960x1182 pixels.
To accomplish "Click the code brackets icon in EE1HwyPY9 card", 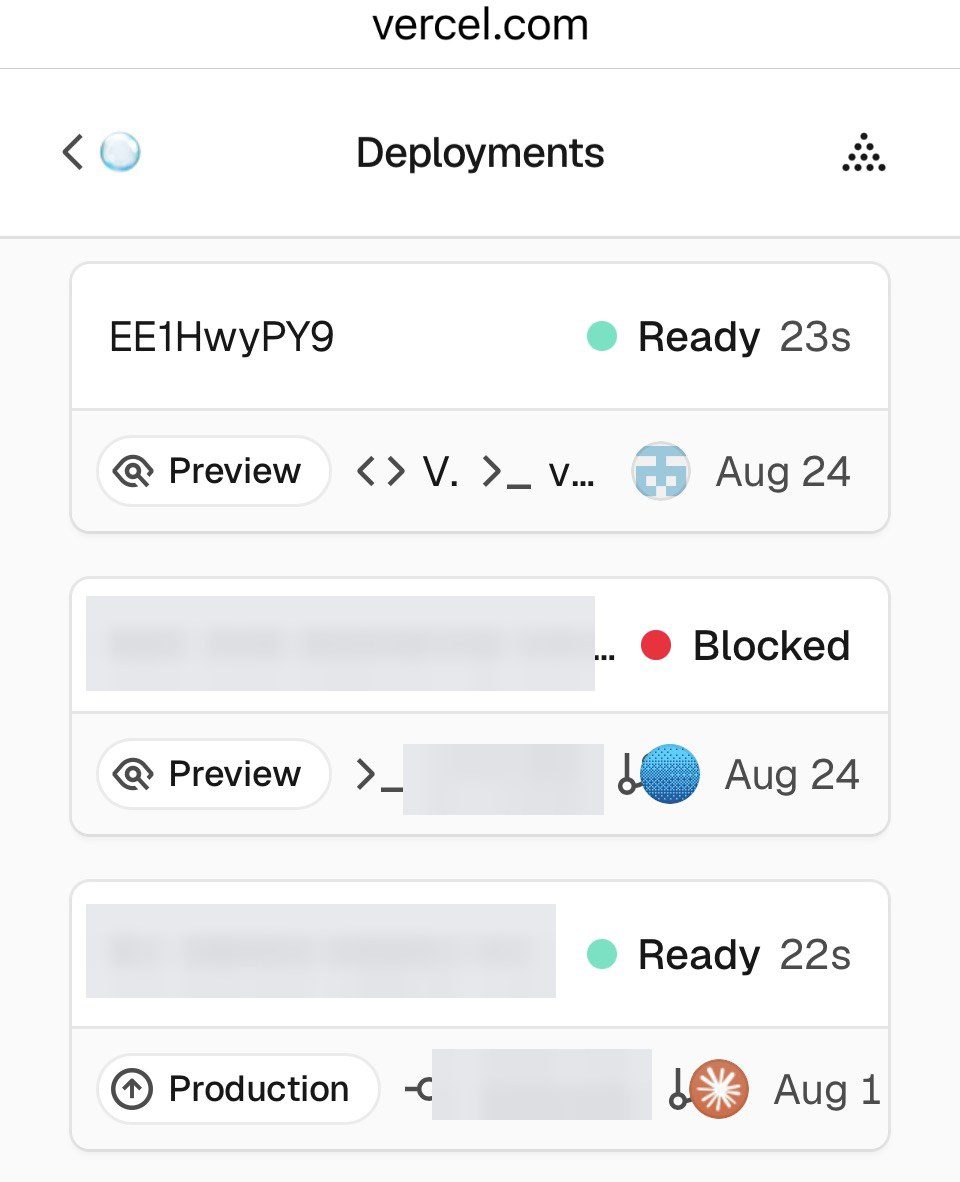I will 381,472.
